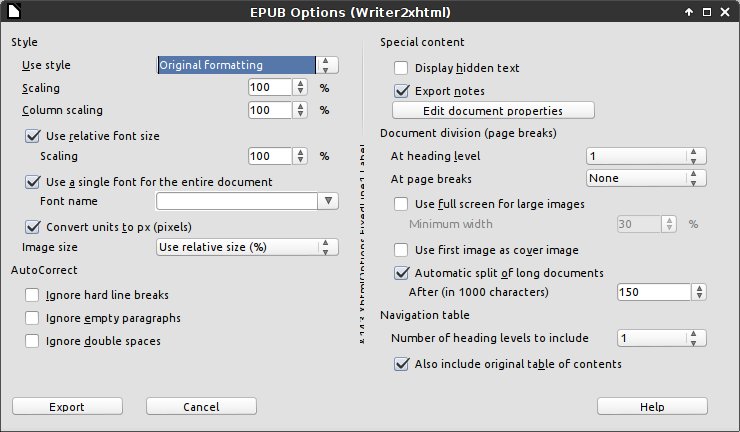Click the Minimum width spinner arrows
The height and width of the screenshot is (432, 740).
(x=669, y=224)
